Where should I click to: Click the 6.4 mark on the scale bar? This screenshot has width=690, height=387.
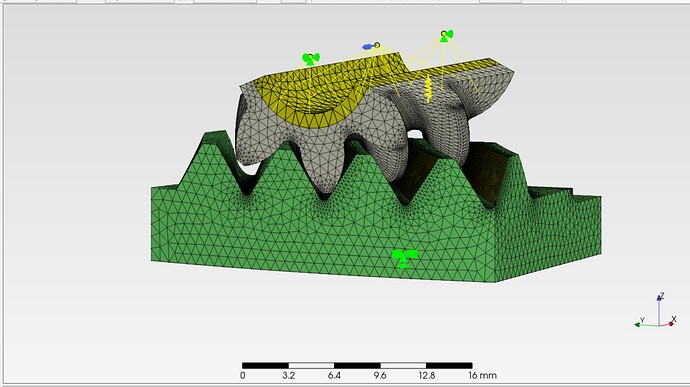(x=334, y=376)
